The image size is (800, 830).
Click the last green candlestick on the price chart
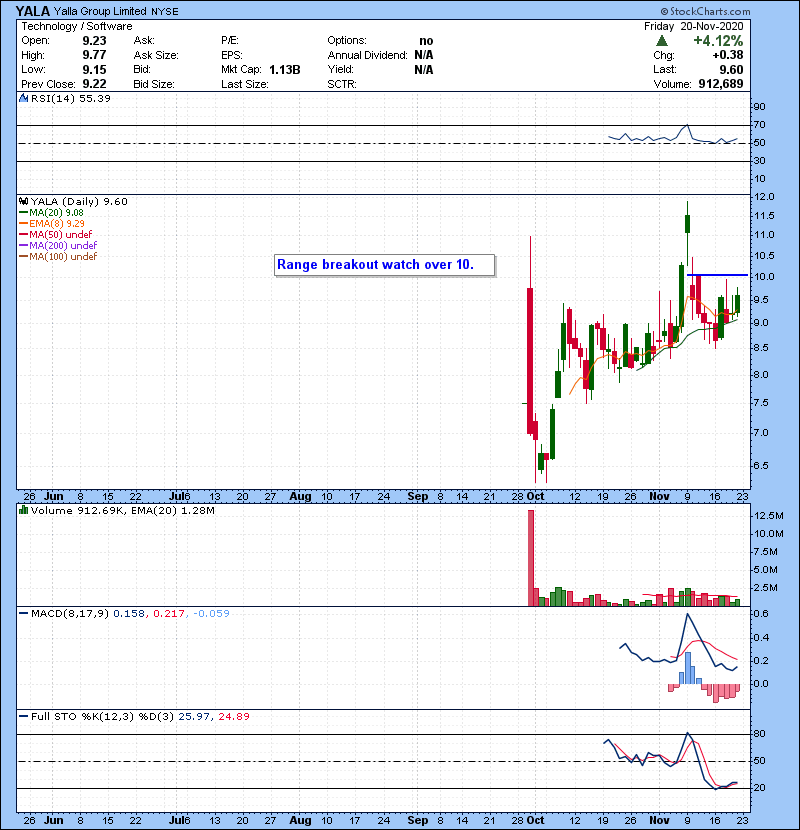tap(738, 304)
